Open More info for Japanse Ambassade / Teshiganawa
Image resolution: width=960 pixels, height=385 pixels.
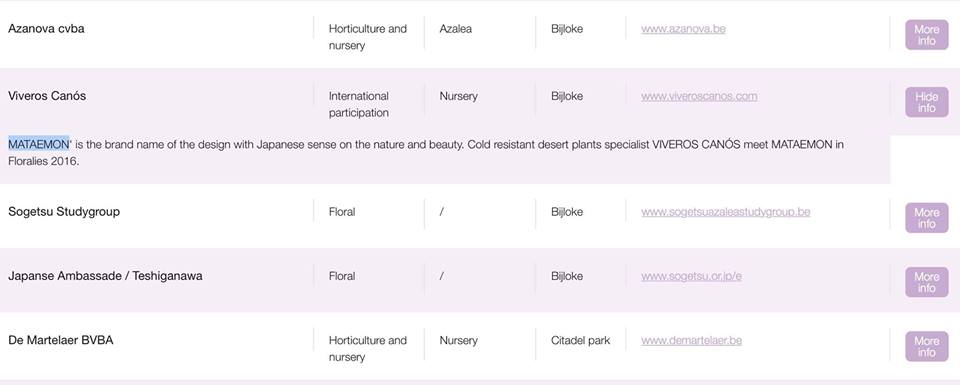[x=926, y=282]
